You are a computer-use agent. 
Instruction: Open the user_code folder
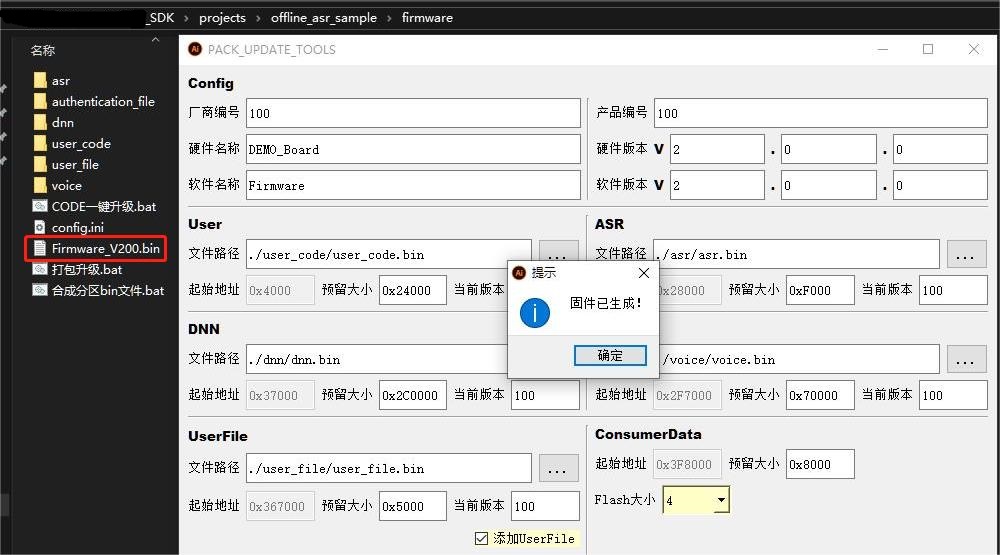point(80,144)
